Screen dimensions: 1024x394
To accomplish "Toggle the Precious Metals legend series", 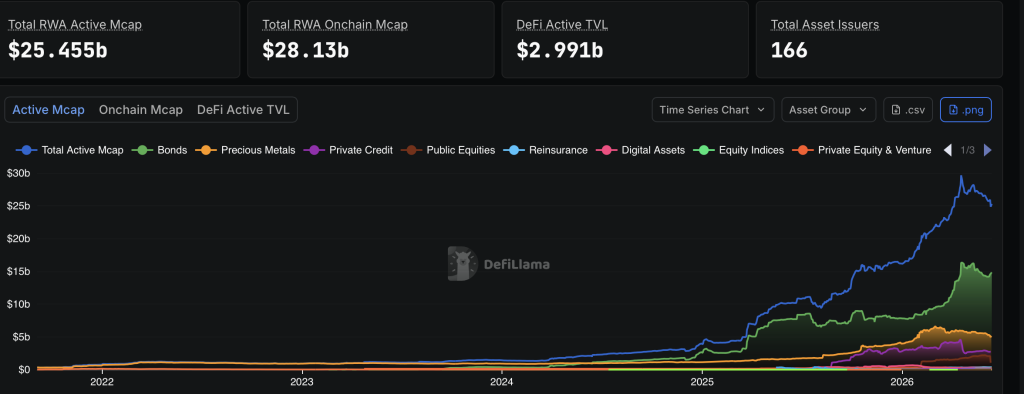I will (246, 150).
